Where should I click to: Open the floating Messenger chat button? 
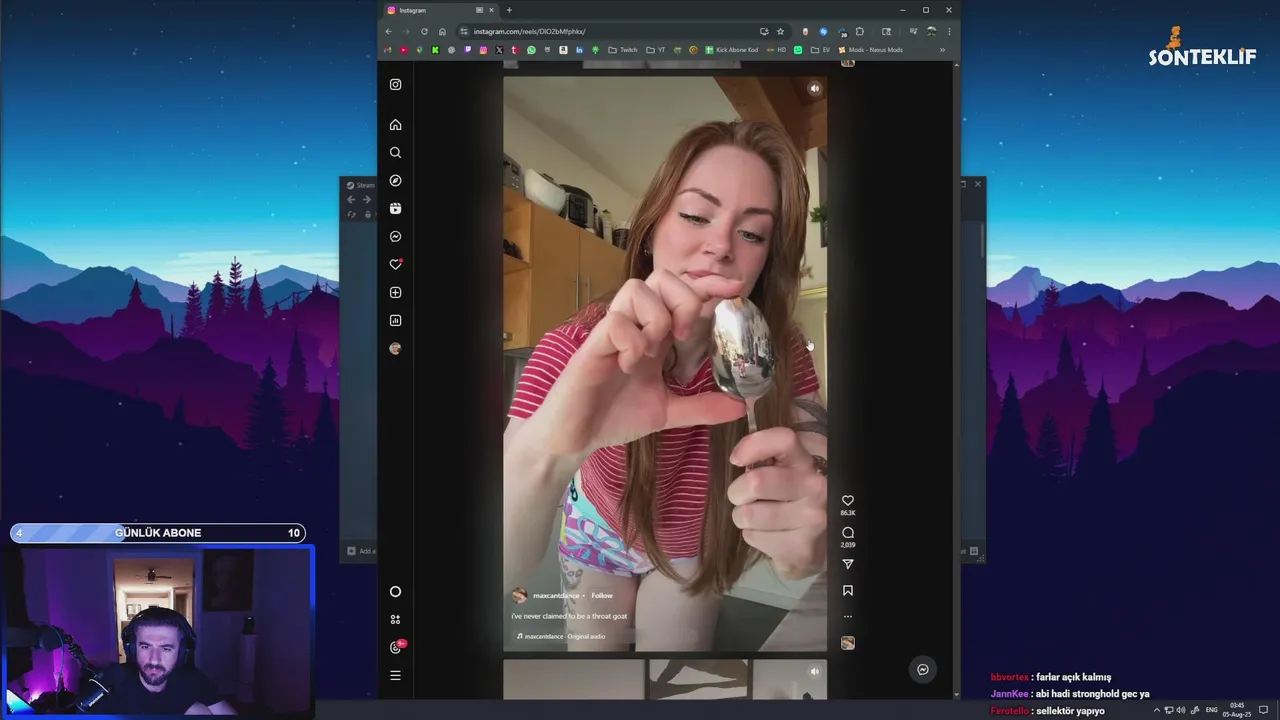[x=923, y=670]
